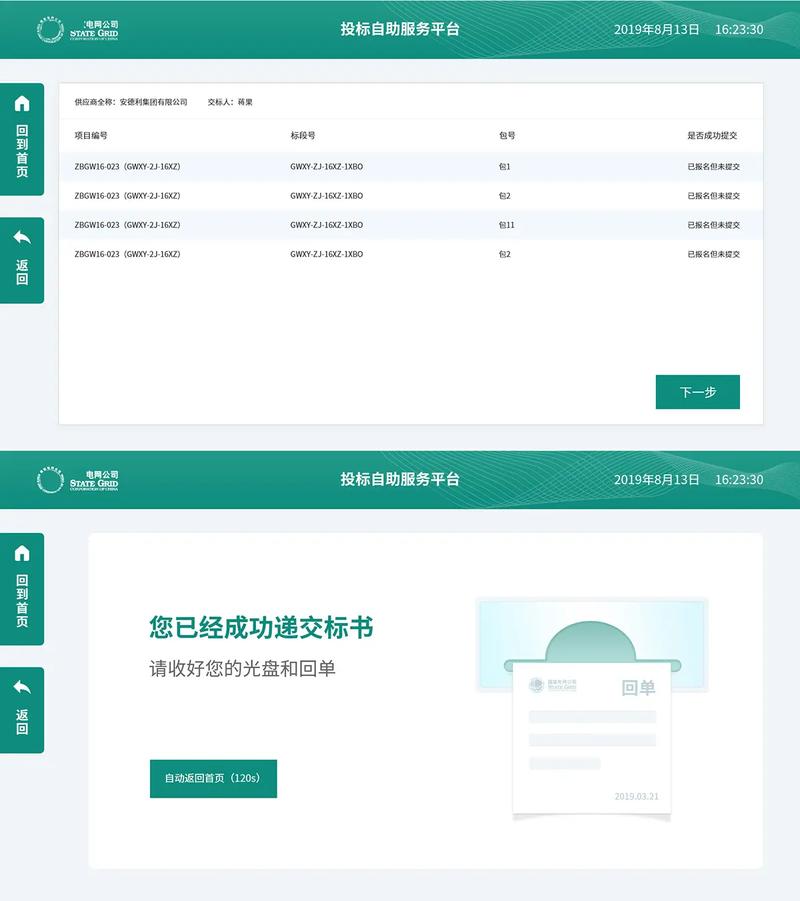This screenshot has width=800, height=901.
Task: Click the 自动返回首页 (120s) button
Action: click(x=213, y=778)
